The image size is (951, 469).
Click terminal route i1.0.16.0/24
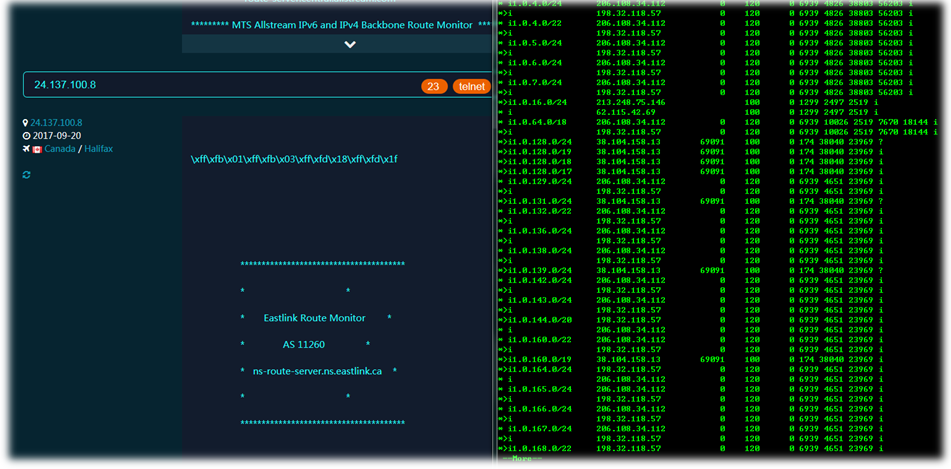pyautogui.click(x=537, y=103)
